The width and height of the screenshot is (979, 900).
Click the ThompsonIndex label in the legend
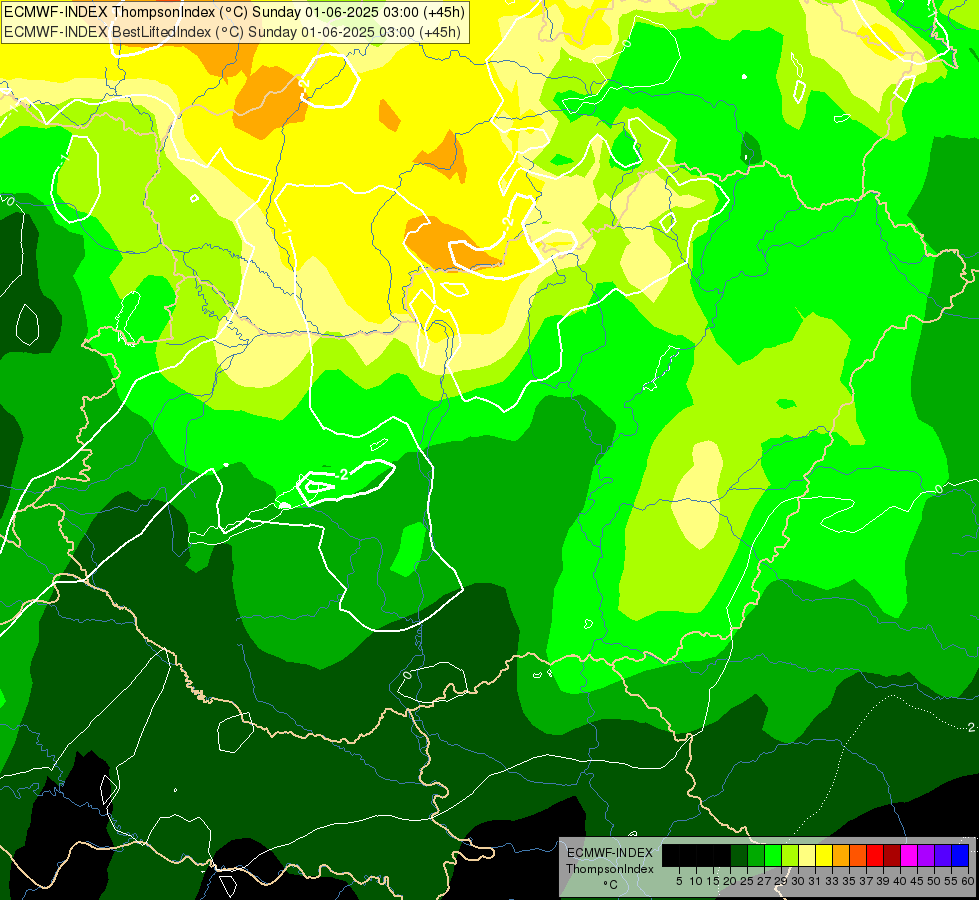click(610, 869)
